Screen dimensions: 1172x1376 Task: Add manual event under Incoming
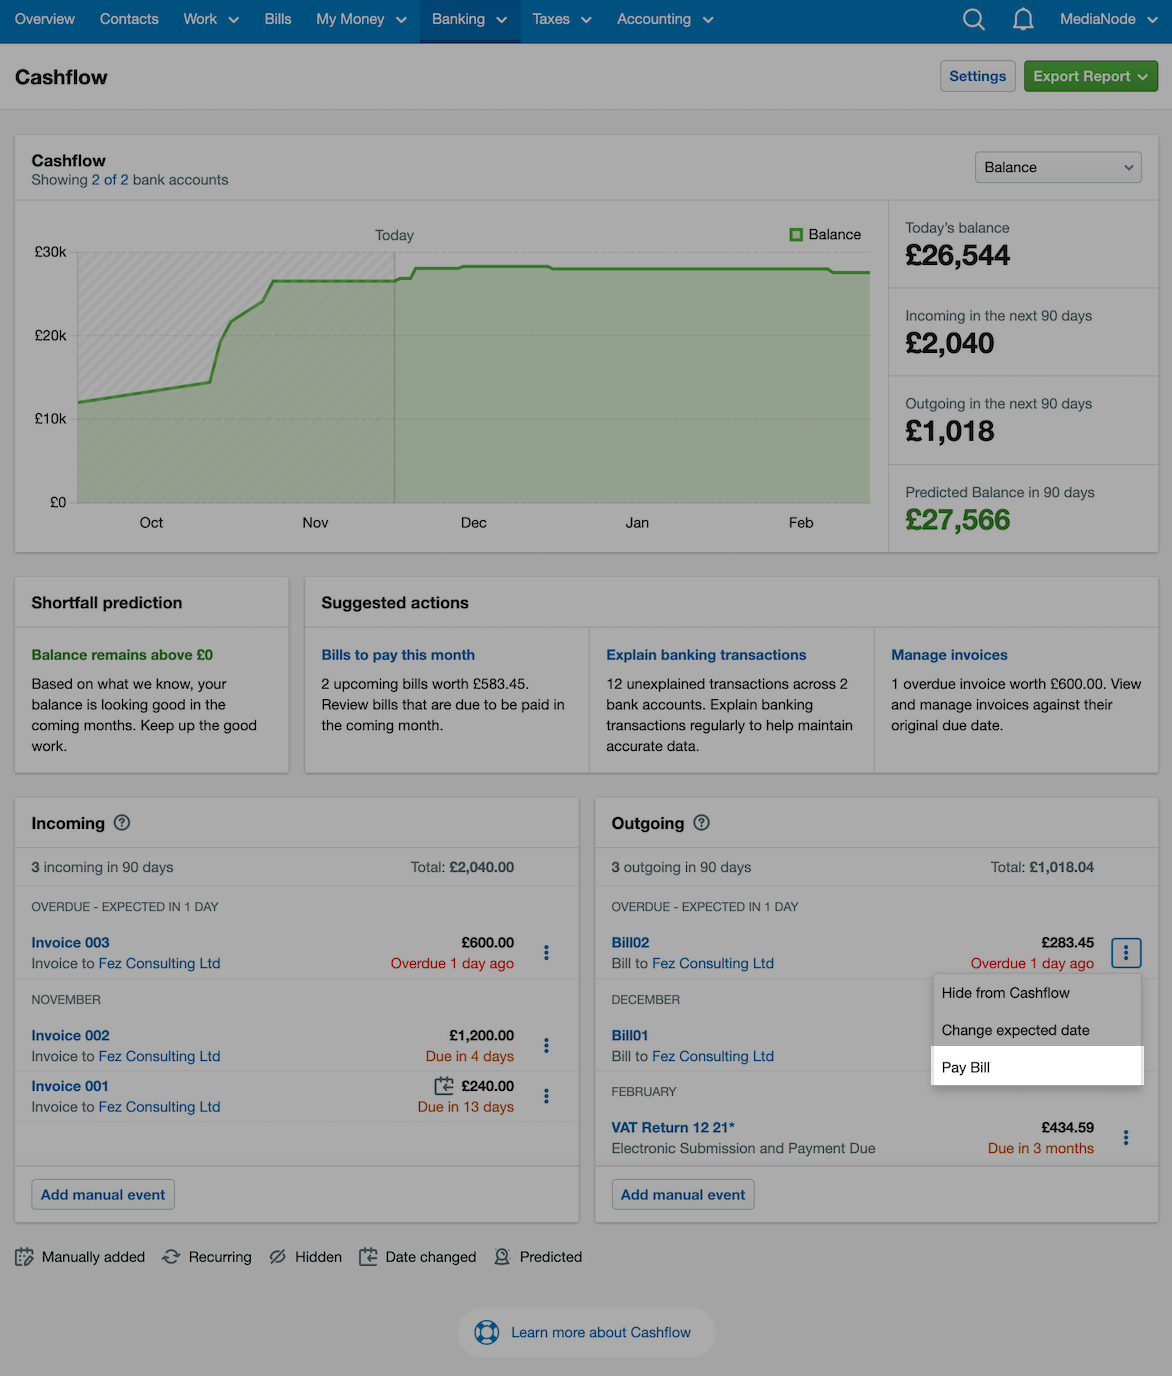pos(103,1195)
